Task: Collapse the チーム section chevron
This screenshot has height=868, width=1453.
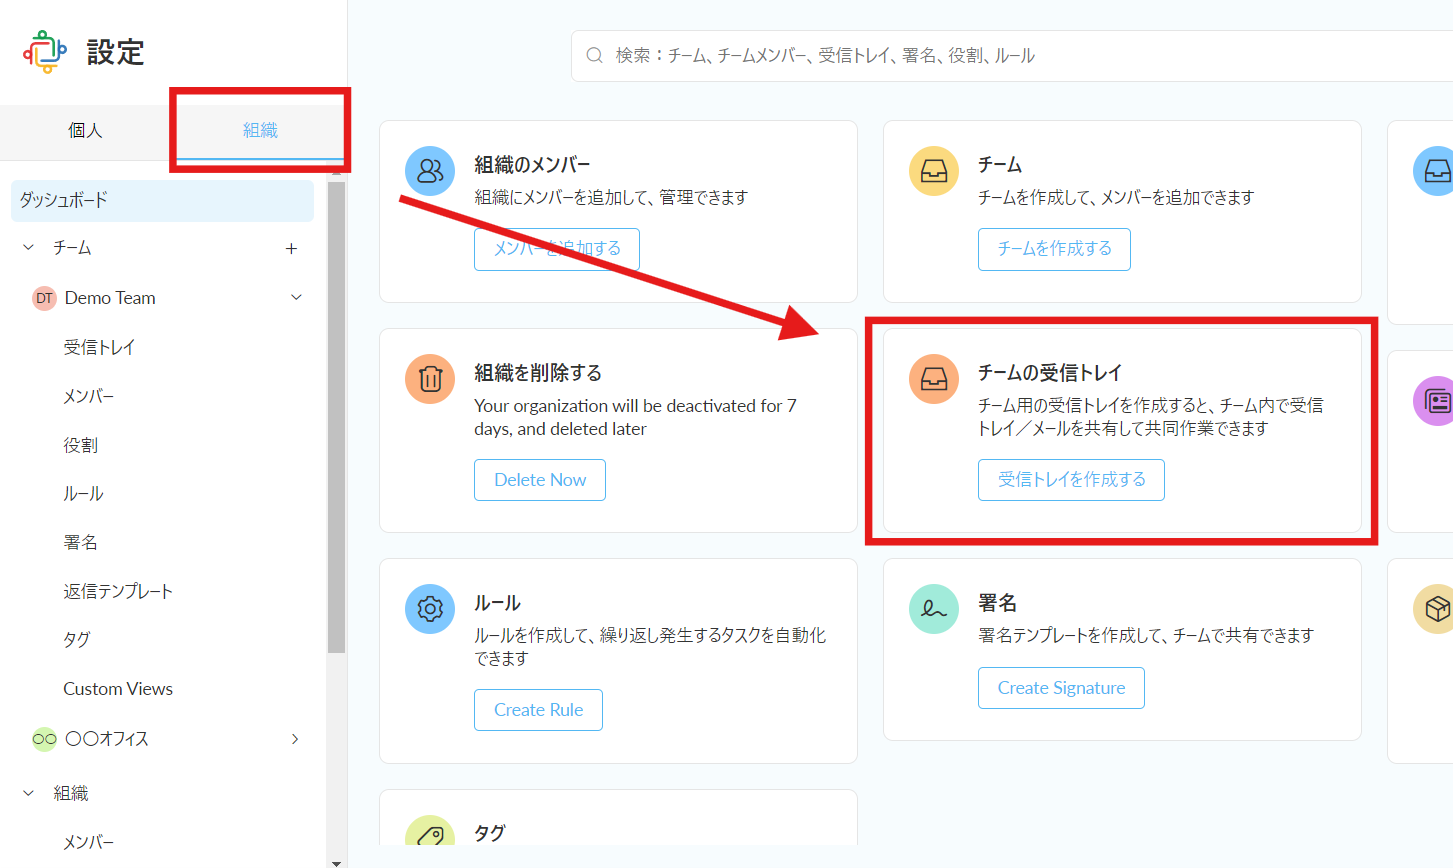Action: pos(28,247)
